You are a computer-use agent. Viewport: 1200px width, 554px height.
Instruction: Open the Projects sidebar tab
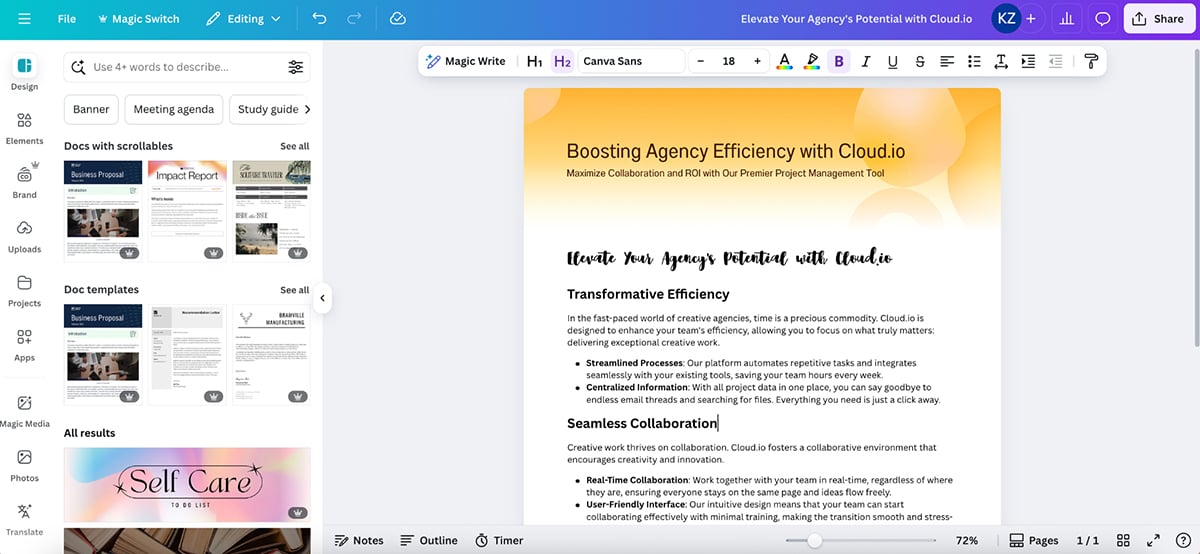point(24,290)
